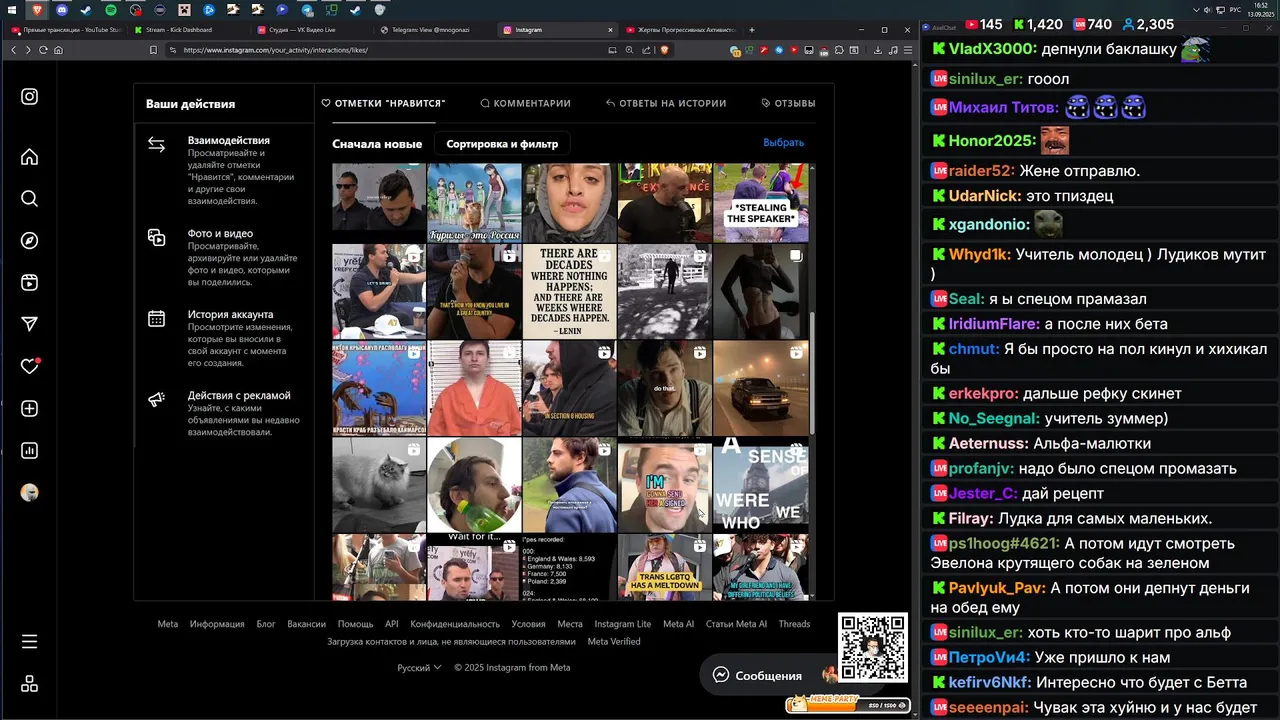Click Discord icon in the taskbar
The image size is (1280, 720).
click(x=62, y=10)
